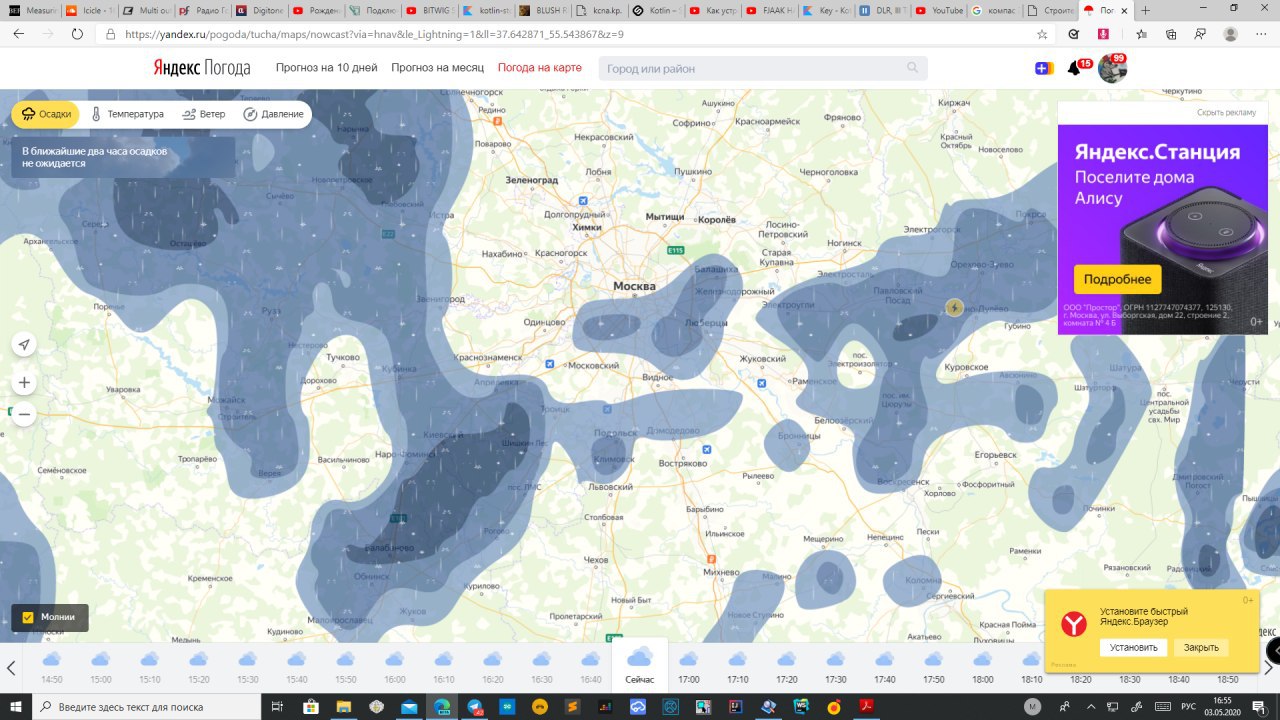
Task: Click Закрыть on browser install popup
Action: [x=1201, y=647]
